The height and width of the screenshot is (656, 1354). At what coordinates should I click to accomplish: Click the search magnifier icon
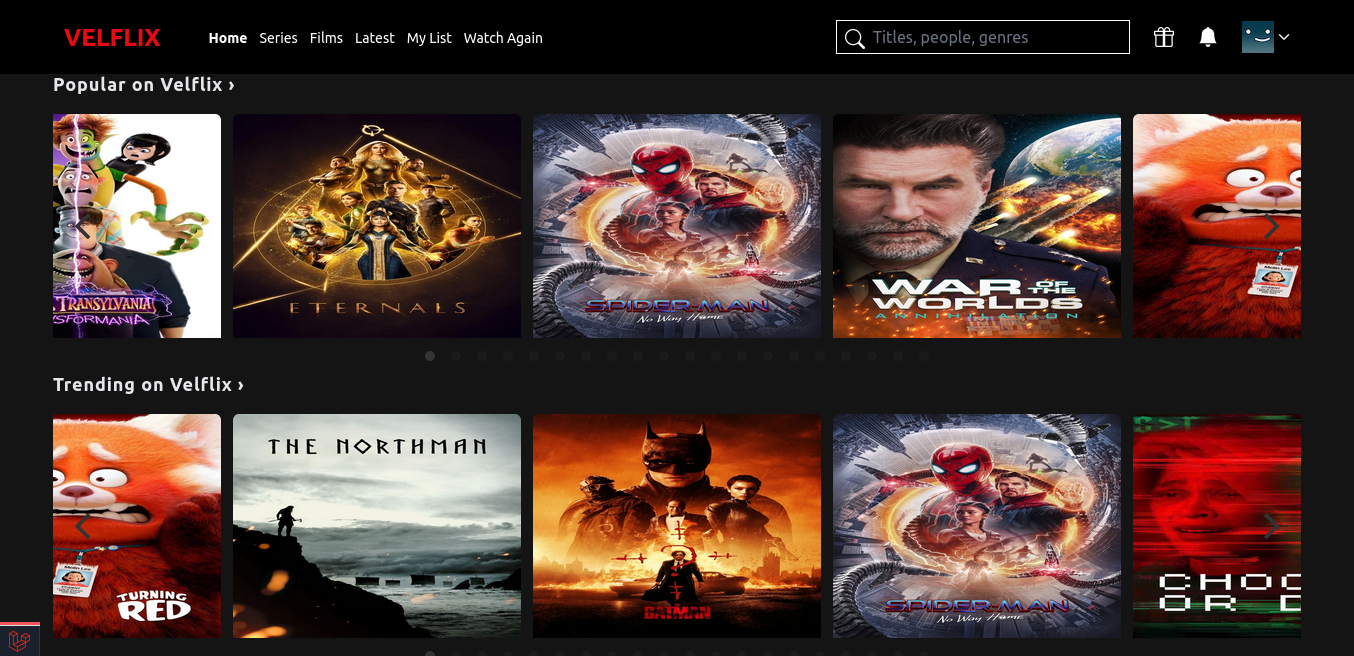point(854,38)
